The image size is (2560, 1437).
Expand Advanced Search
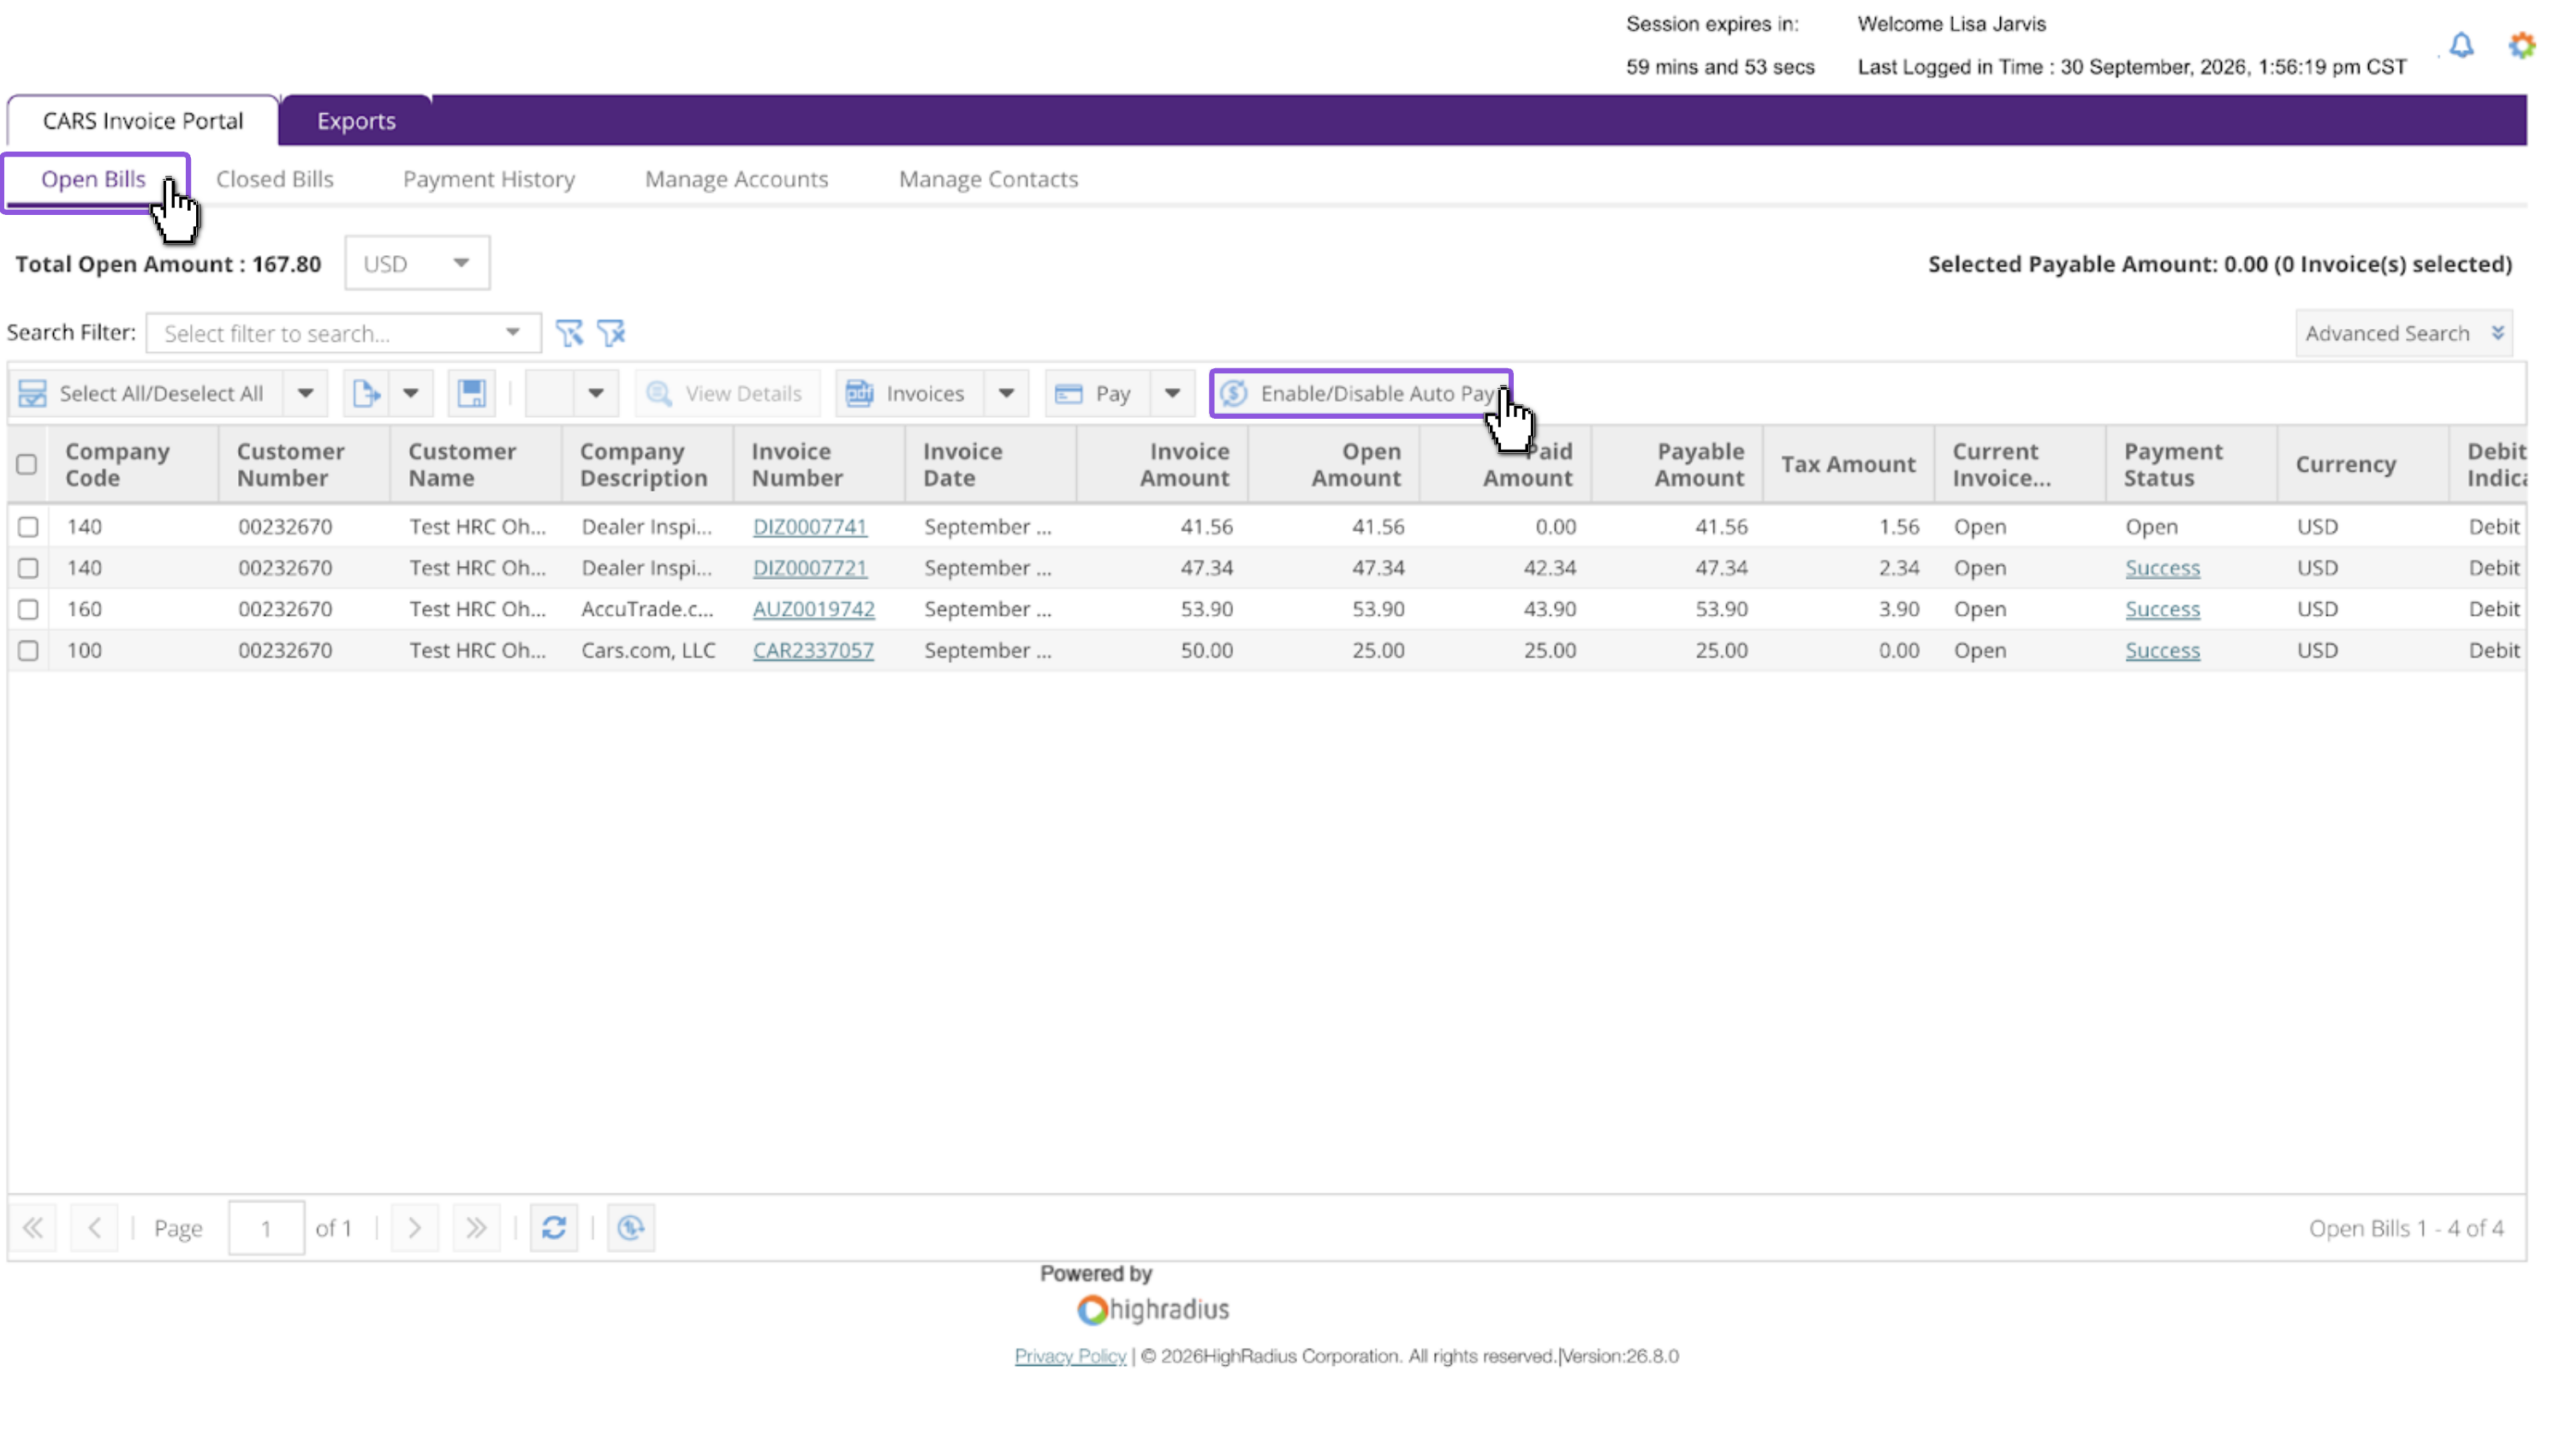pos(2404,333)
